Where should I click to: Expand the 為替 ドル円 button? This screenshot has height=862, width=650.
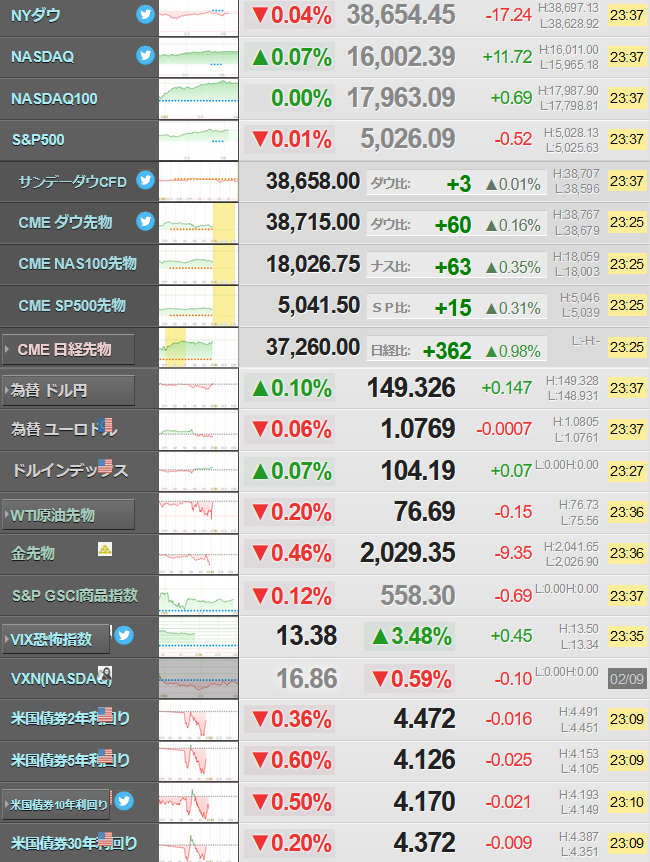pyautogui.click(x=69, y=391)
